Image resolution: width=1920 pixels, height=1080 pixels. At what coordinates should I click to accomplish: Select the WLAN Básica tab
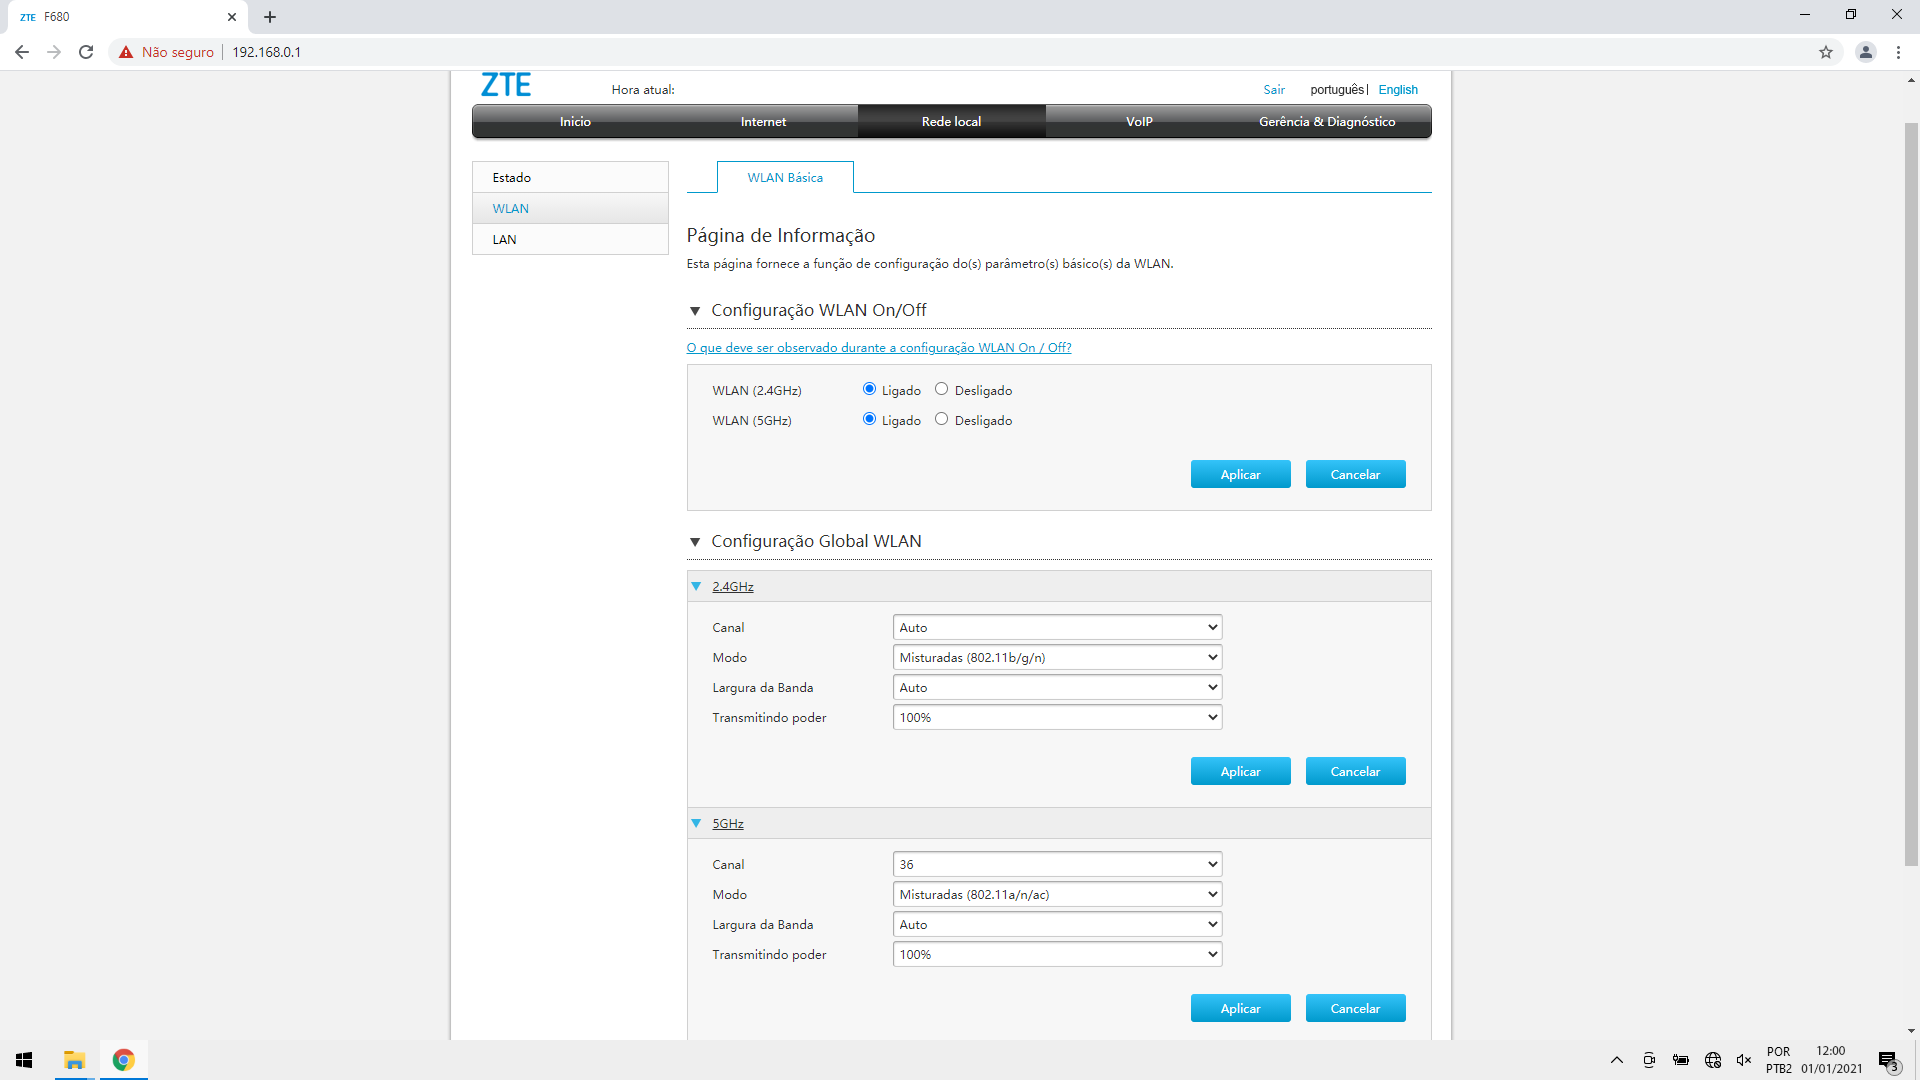(x=784, y=177)
